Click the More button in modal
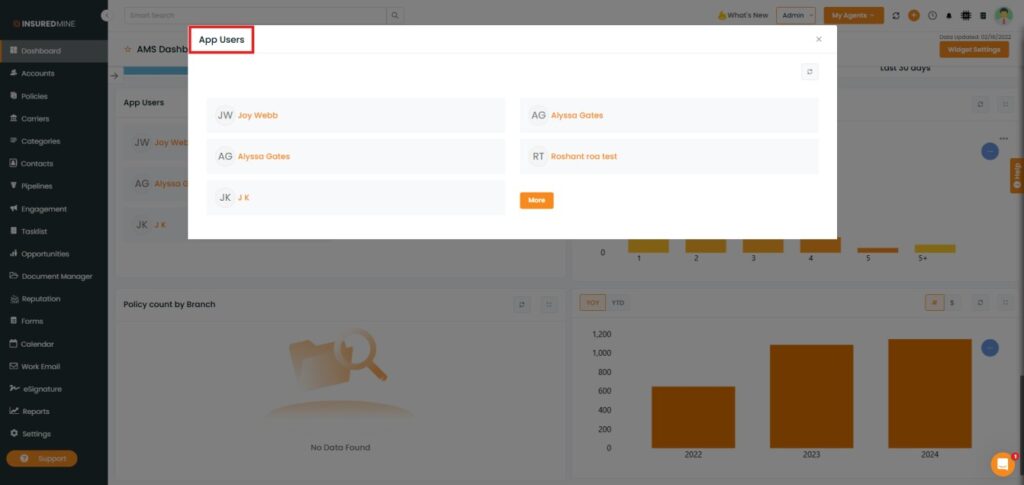The height and width of the screenshot is (485, 1024). coord(536,200)
